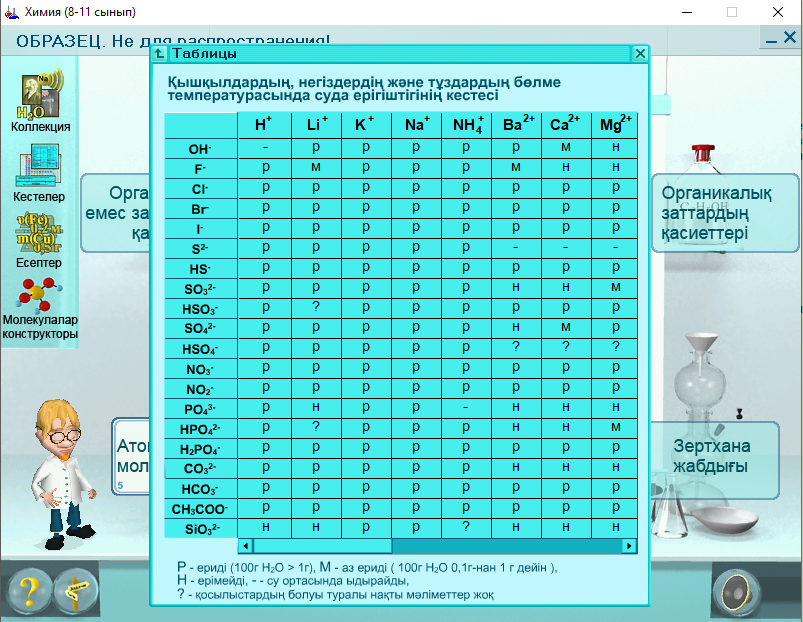The image size is (803, 622).
Task: Click the chemistry app icon in title bar
Action: click(12, 12)
